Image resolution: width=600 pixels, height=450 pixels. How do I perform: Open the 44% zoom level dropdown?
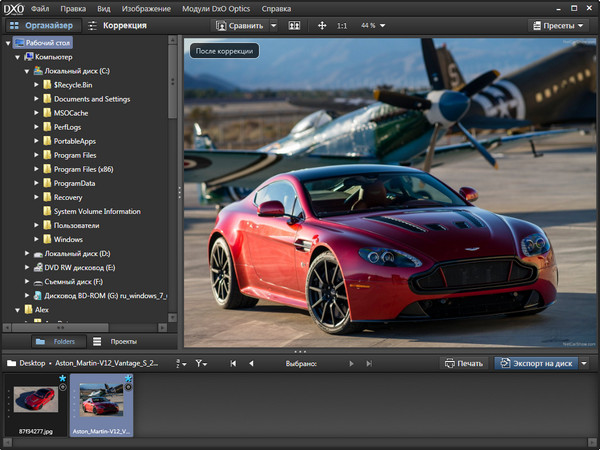coord(370,25)
